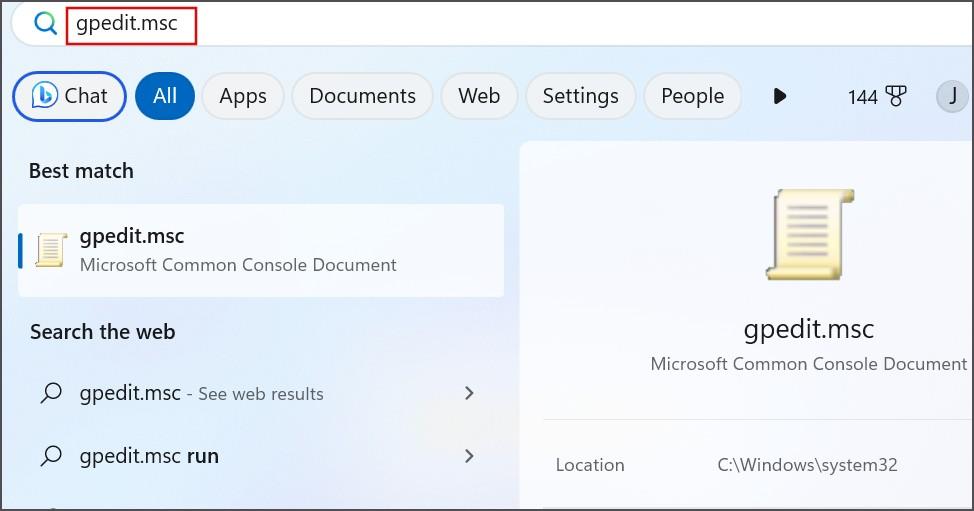The height and width of the screenshot is (511, 974).
Task: Click the search magnifier icon in the search bar
Action: (45, 24)
